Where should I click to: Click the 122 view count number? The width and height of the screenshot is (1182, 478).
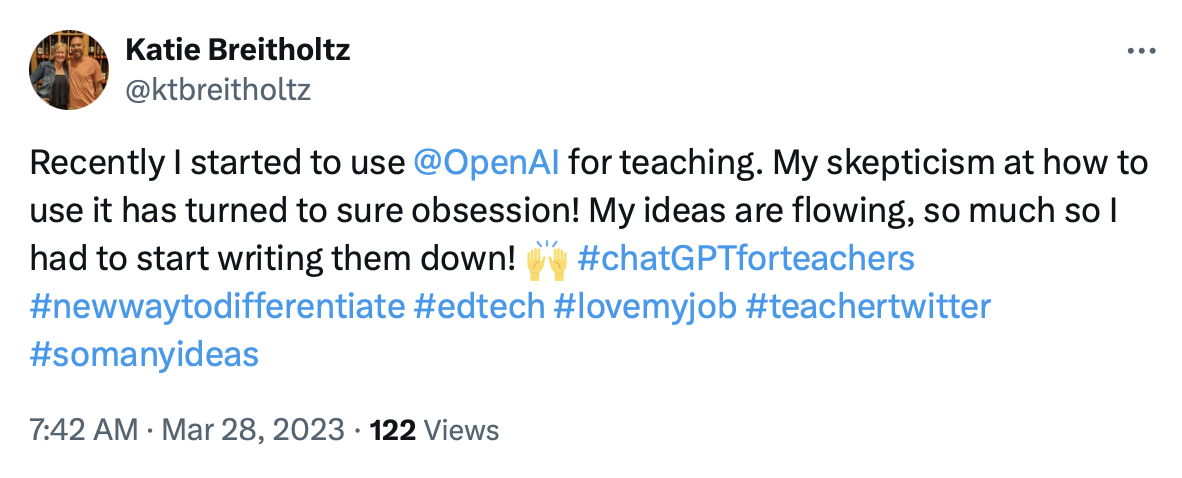393,431
